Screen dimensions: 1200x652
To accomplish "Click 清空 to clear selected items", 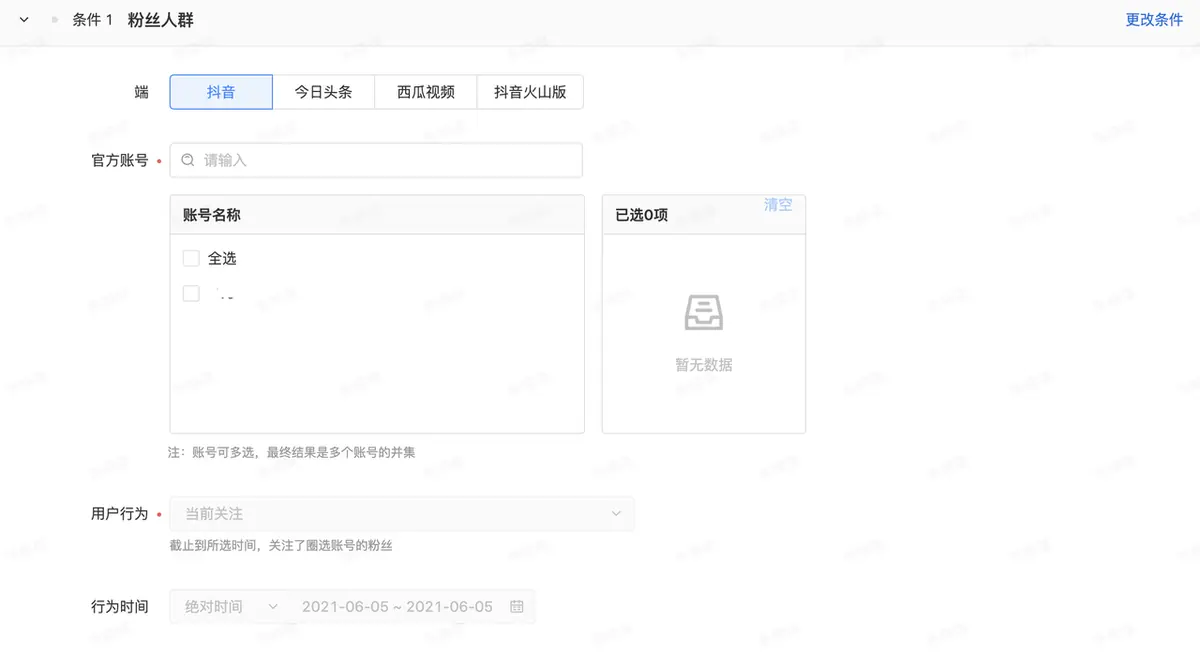I will pyautogui.click(x=778, y=205).
